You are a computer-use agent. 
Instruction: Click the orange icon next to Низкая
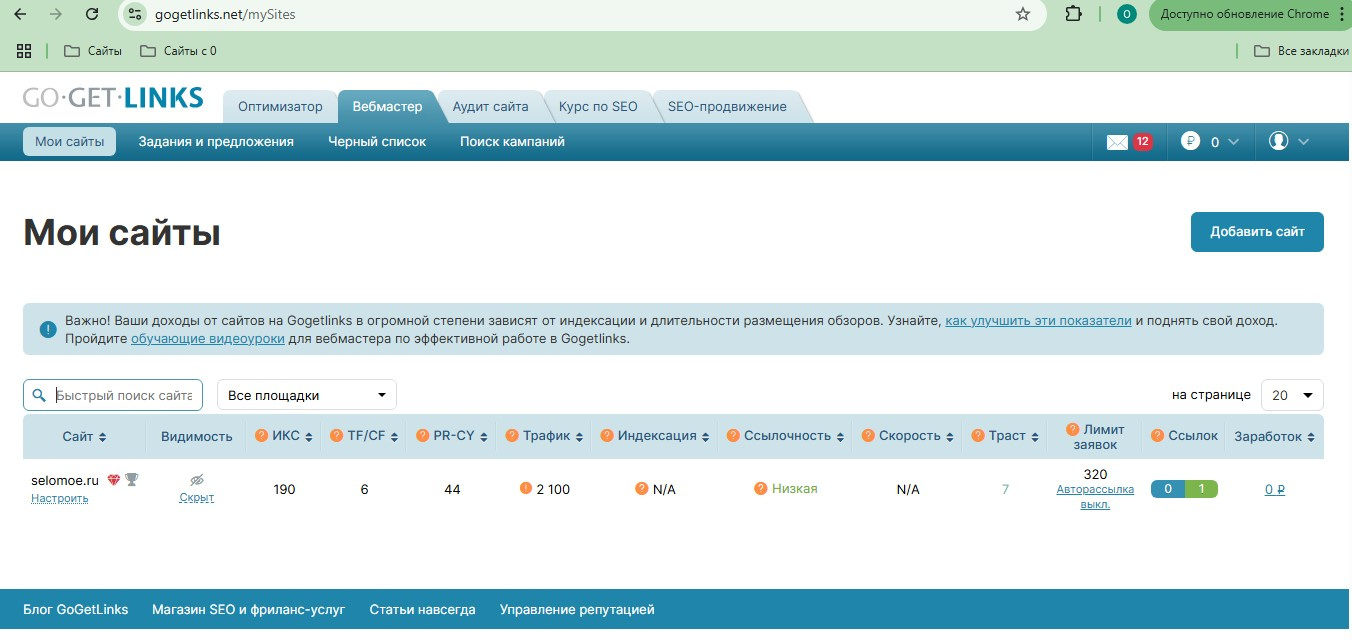[x=761, y=488]
